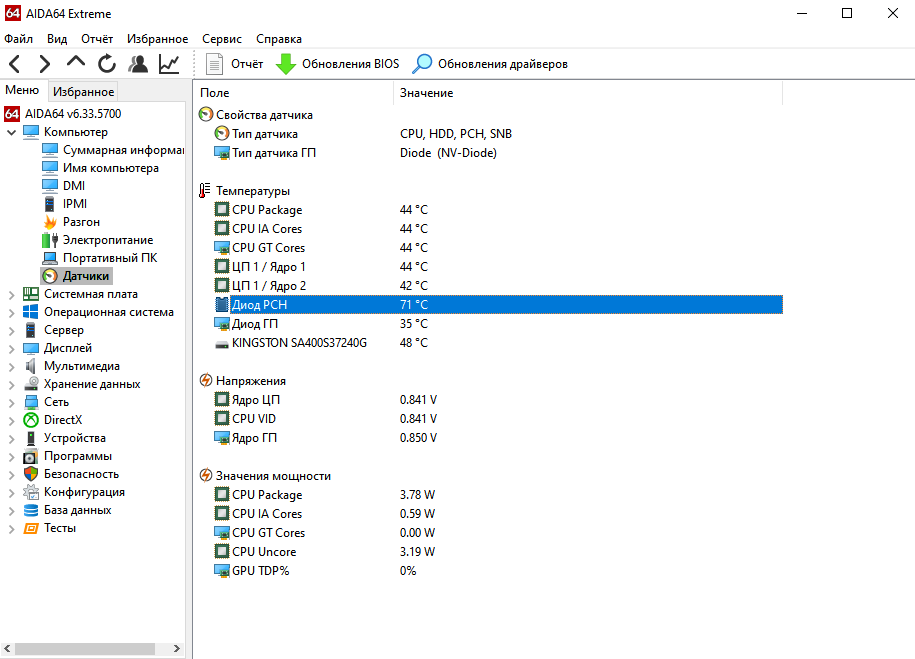
Task: Collapse the Компьютер tree node
Action: click(11, 133)
